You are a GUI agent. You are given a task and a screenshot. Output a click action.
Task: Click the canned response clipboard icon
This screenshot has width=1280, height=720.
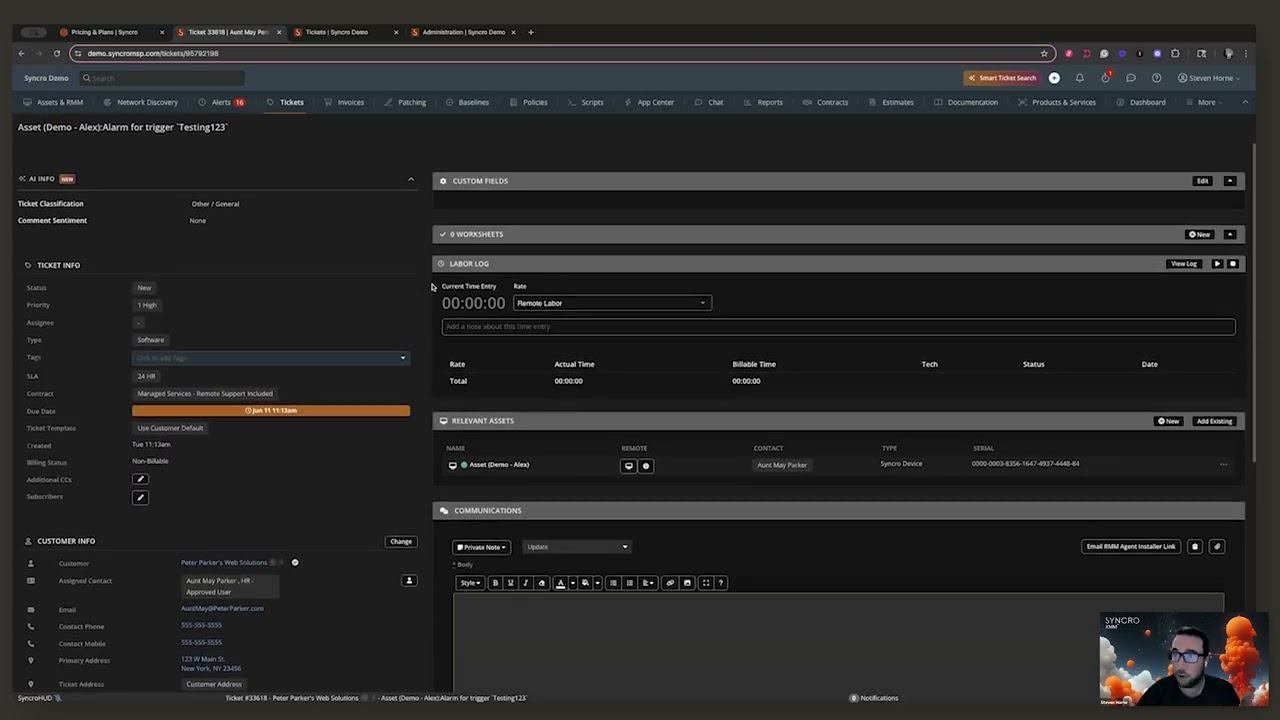(x=1195, y=547)
